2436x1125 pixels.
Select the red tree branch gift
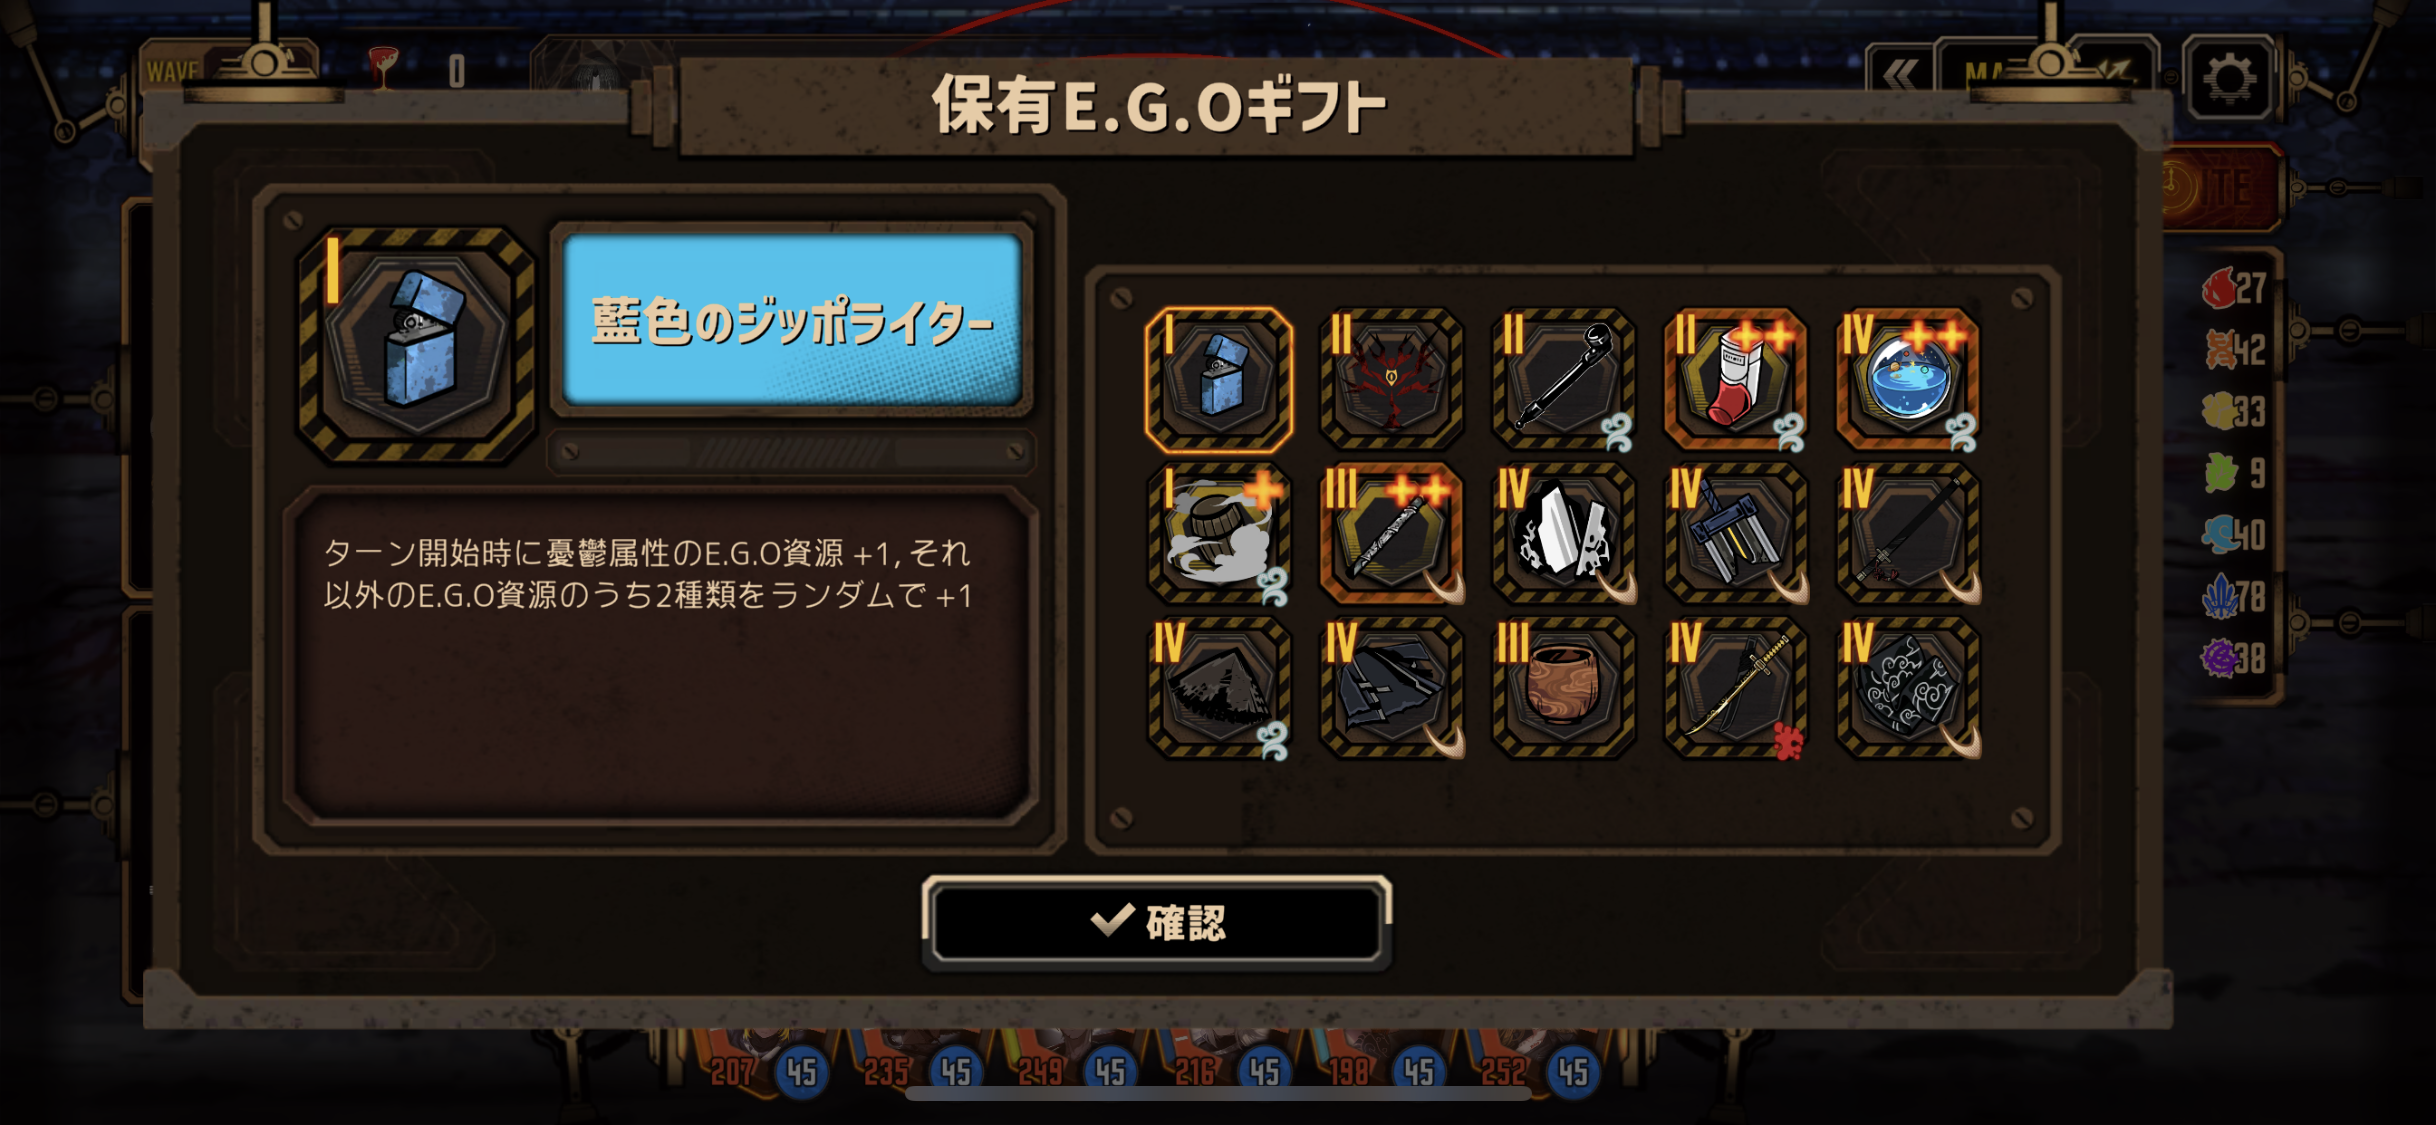(1391, 380)
